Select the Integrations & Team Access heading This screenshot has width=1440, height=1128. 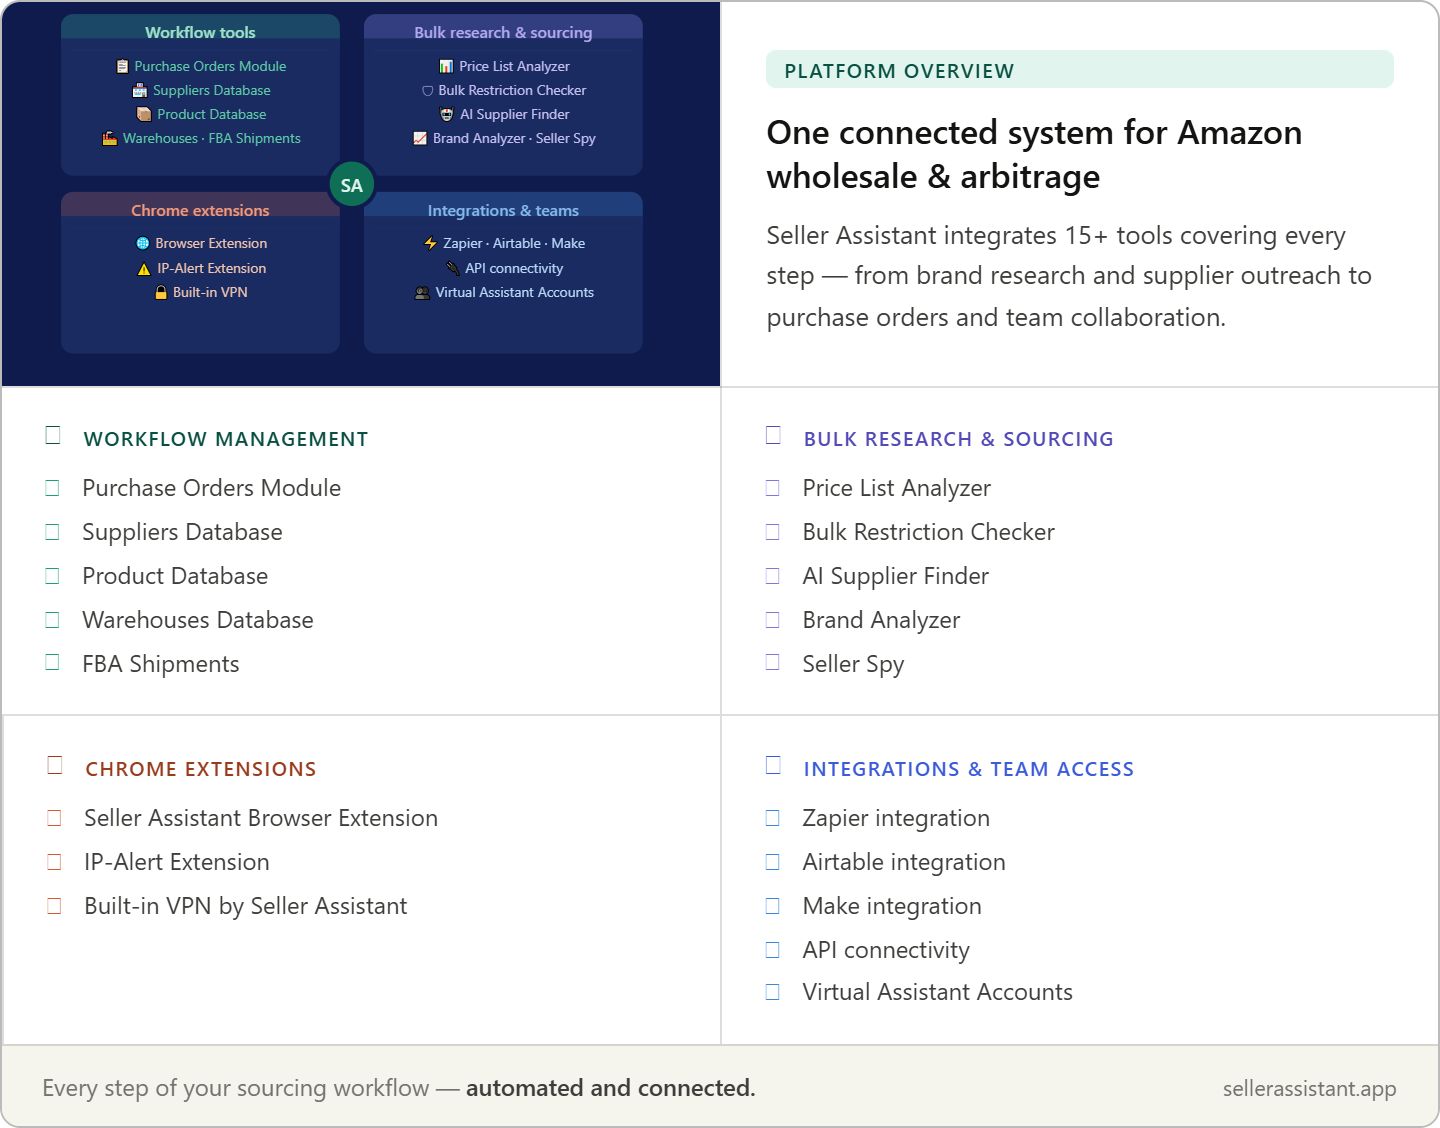click(969, 769)
